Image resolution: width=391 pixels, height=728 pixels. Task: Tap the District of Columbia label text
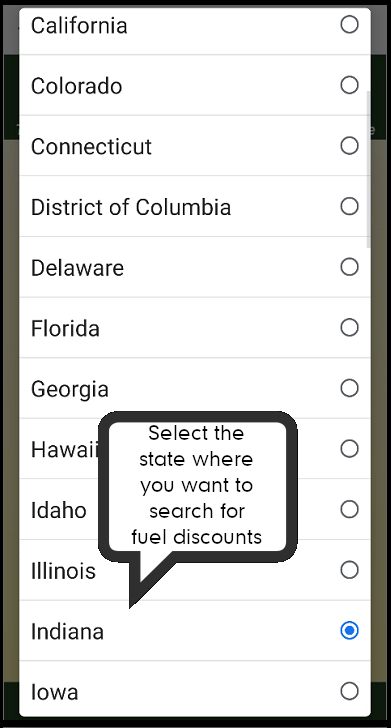point(131,208)
